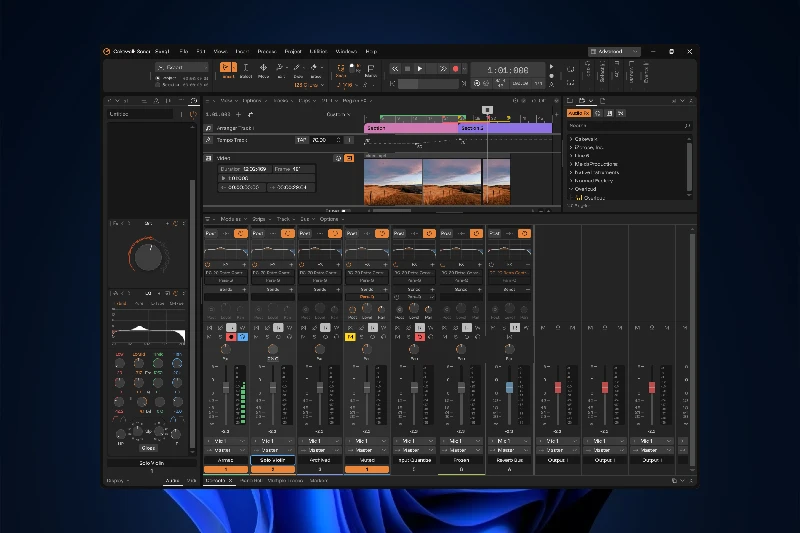
Task: Click the large orange knob in the inspector
Action: (148, 256)
